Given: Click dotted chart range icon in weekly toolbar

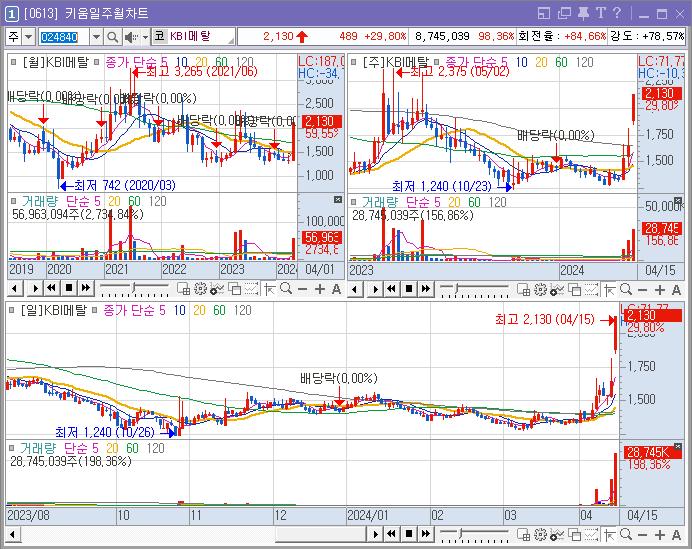Looking at the screenshot, I should tap(591, 290).
